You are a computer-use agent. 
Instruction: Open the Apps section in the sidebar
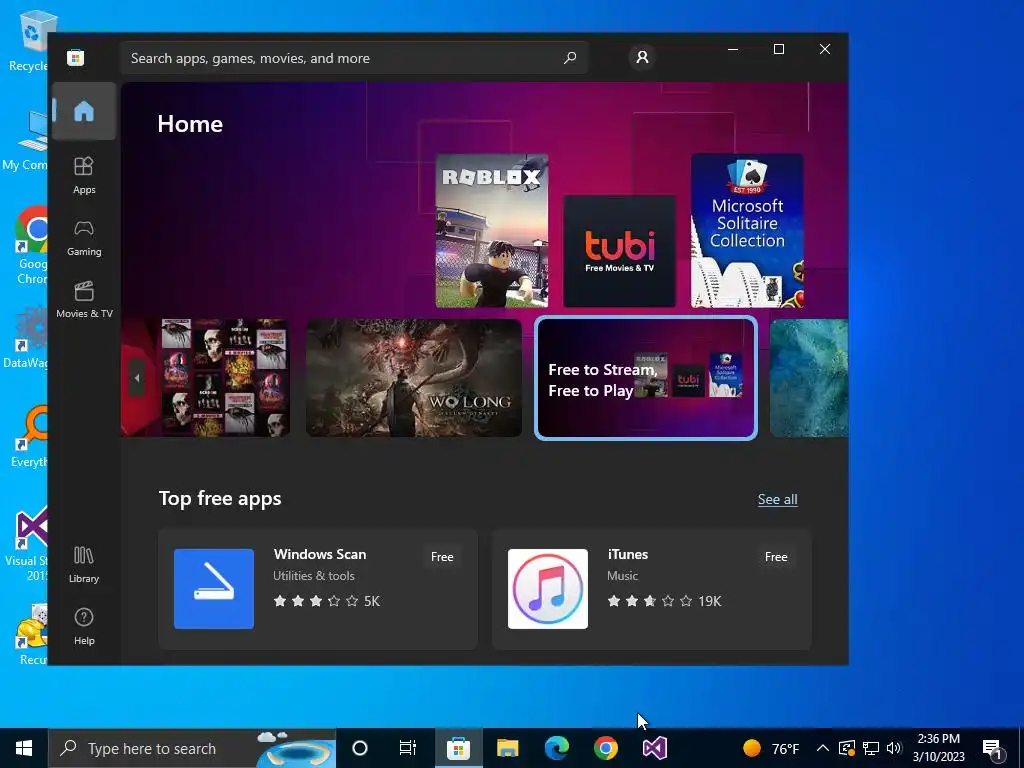[x=84, y=175]
